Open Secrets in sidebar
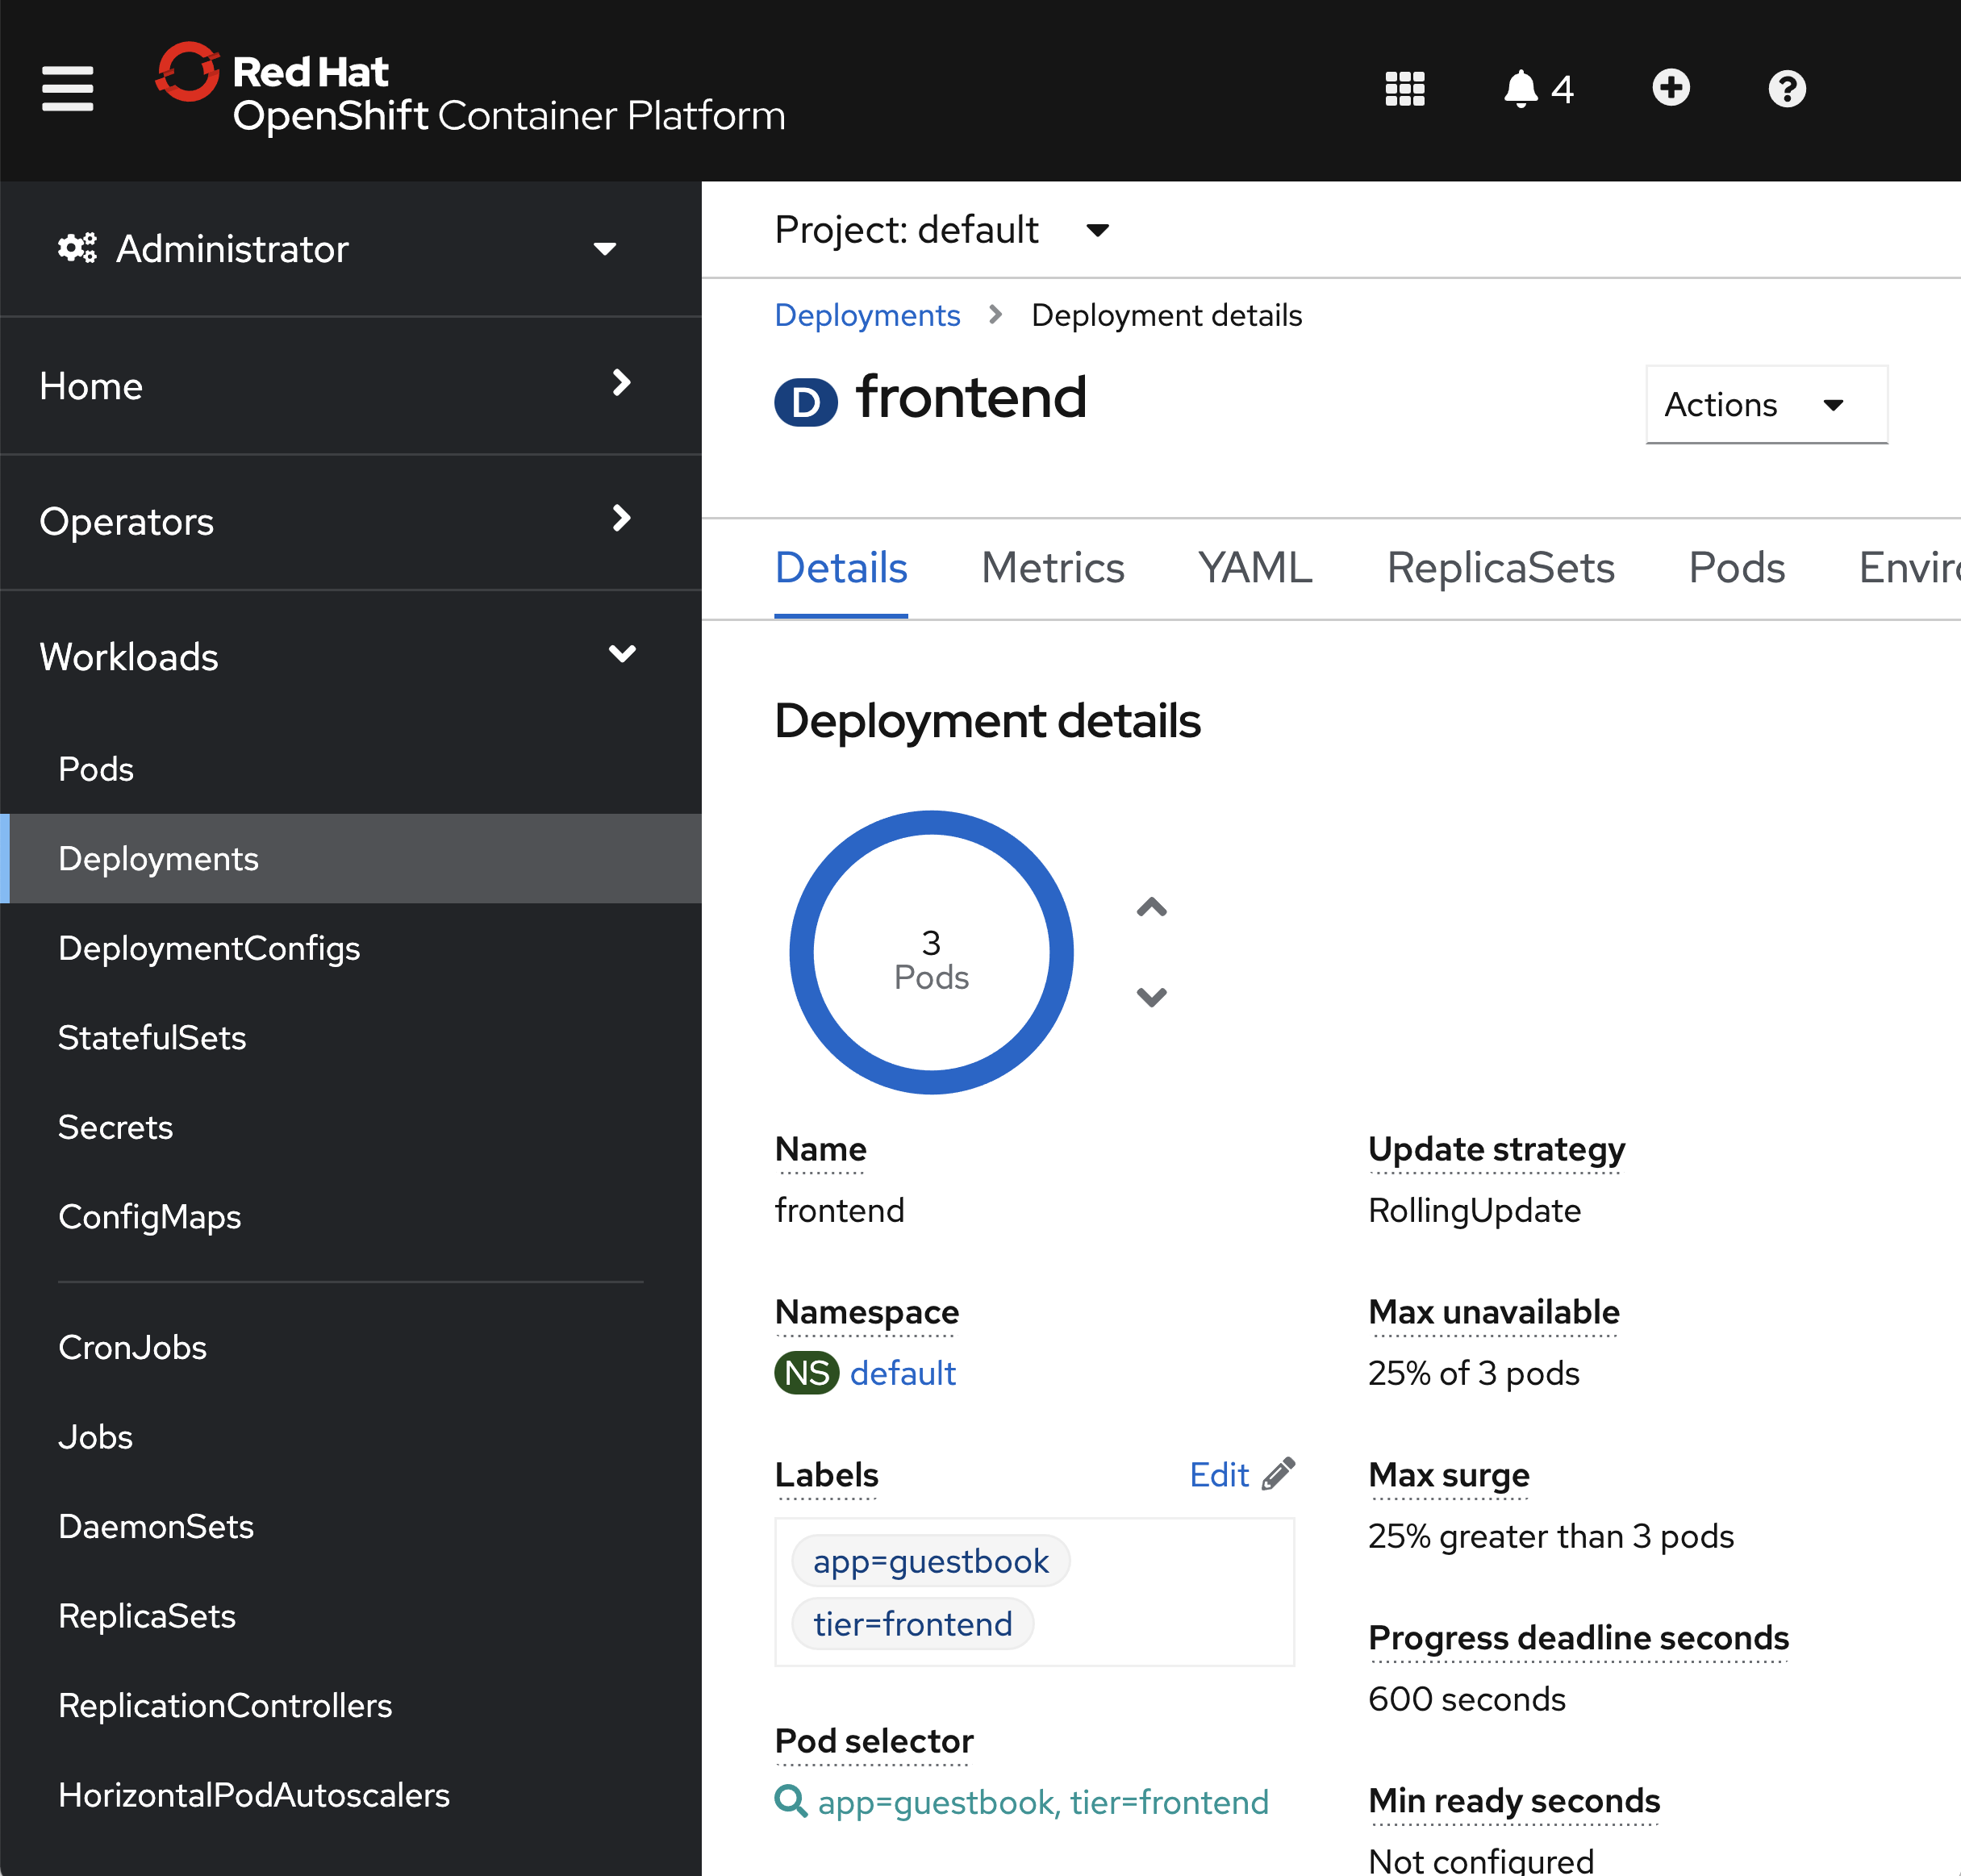 [350, 1127]
